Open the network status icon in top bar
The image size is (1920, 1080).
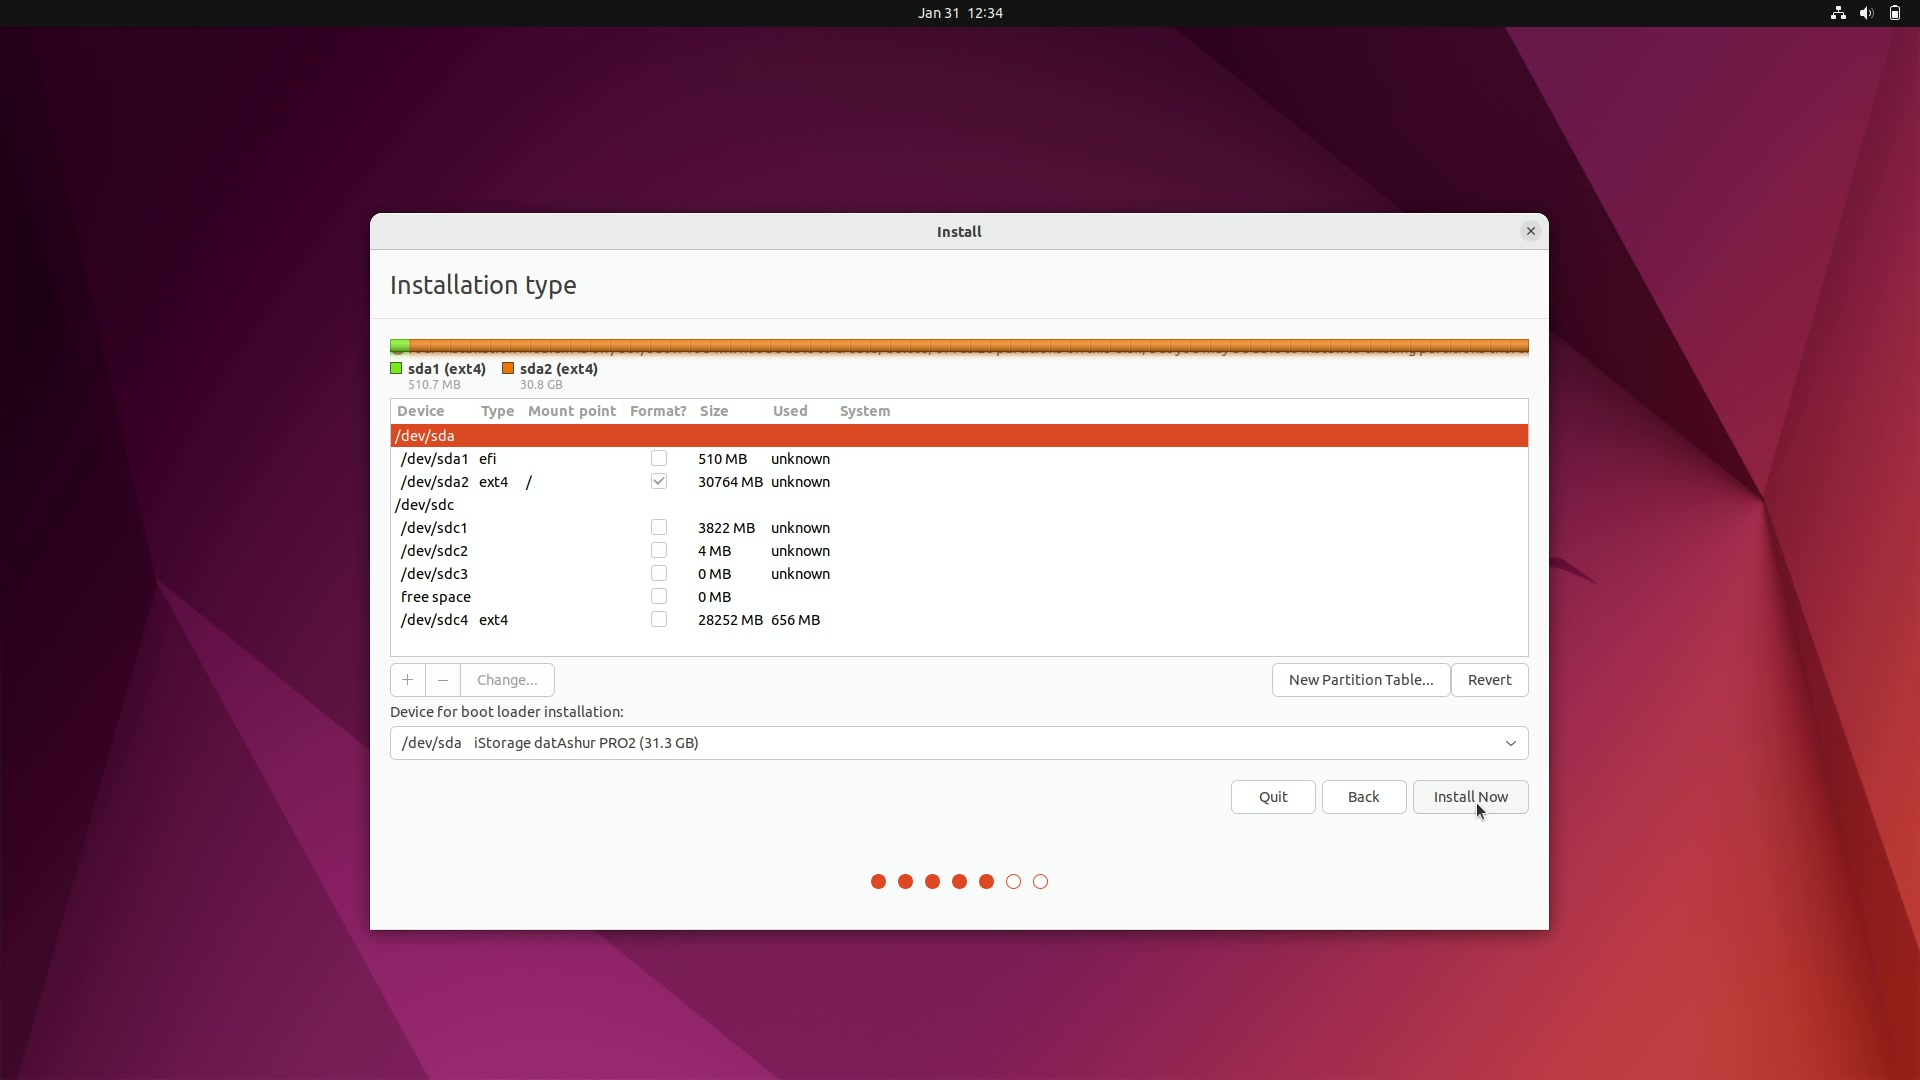tap(1838, 13)
